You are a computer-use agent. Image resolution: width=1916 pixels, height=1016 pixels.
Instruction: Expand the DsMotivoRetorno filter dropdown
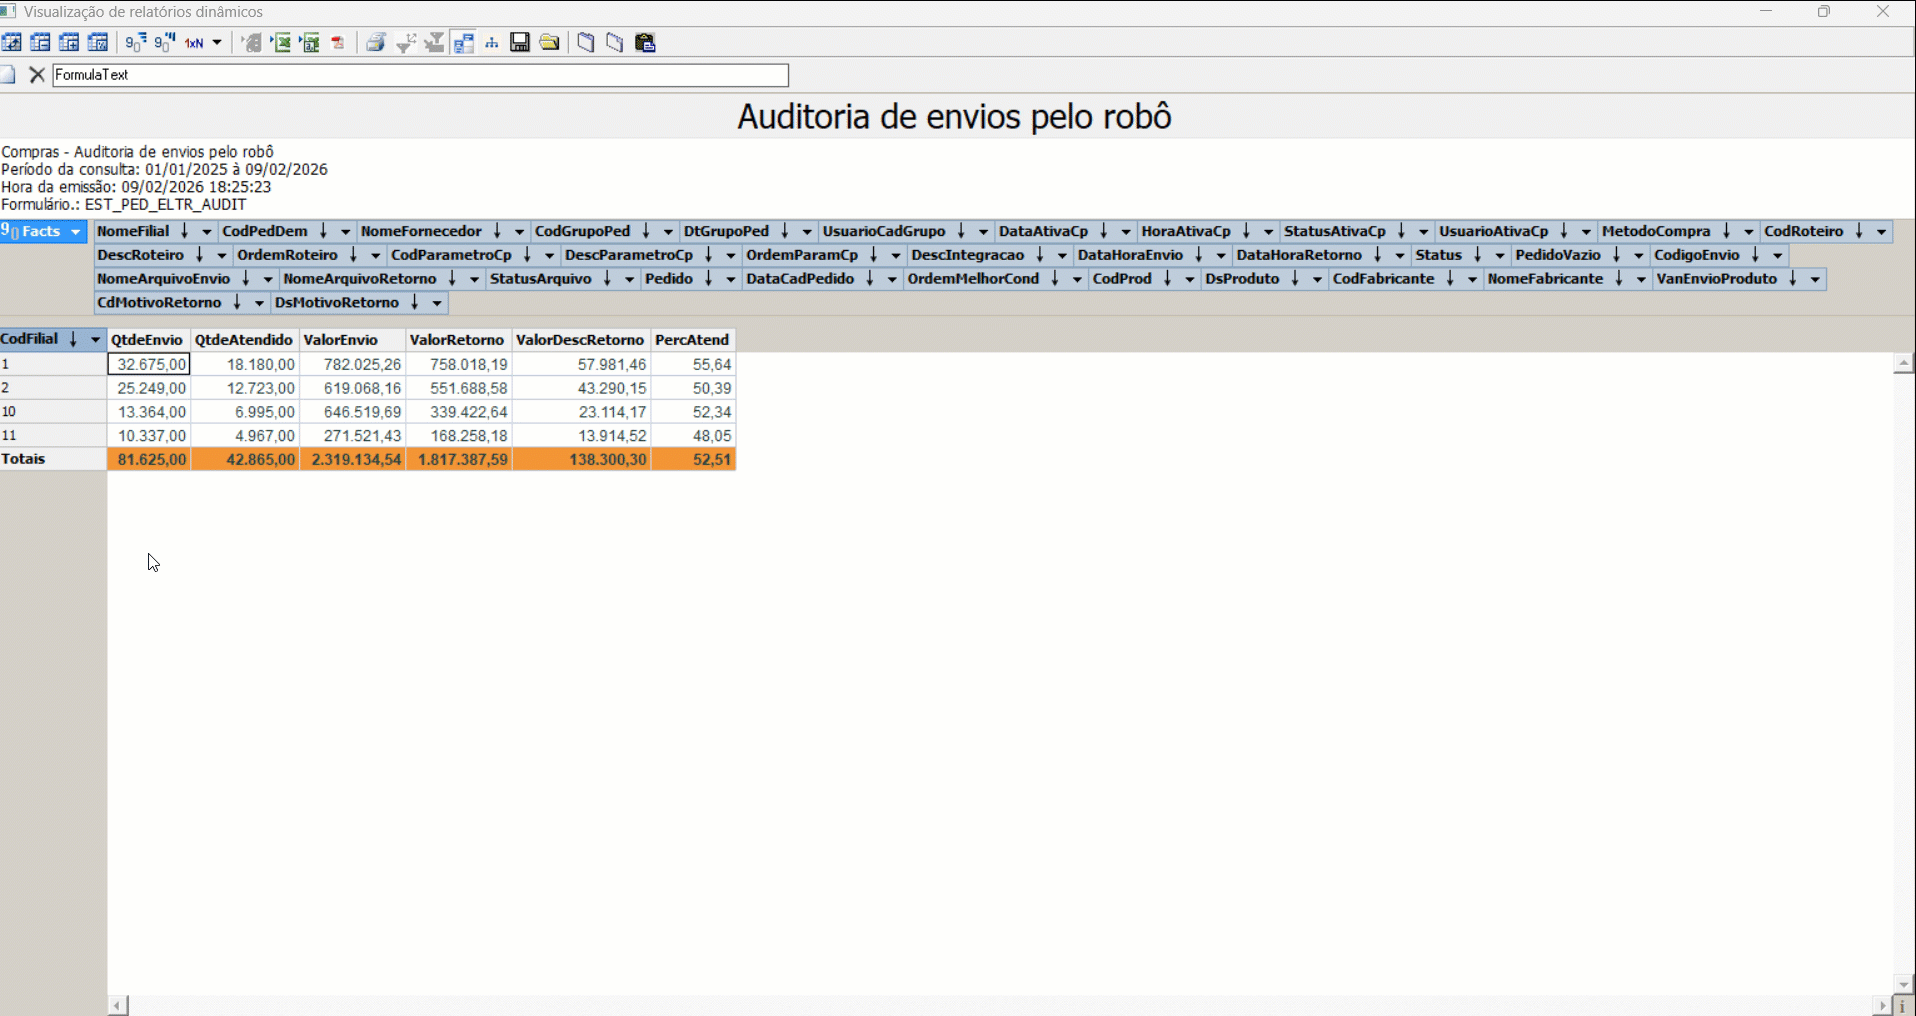click(x=437, y=303)
